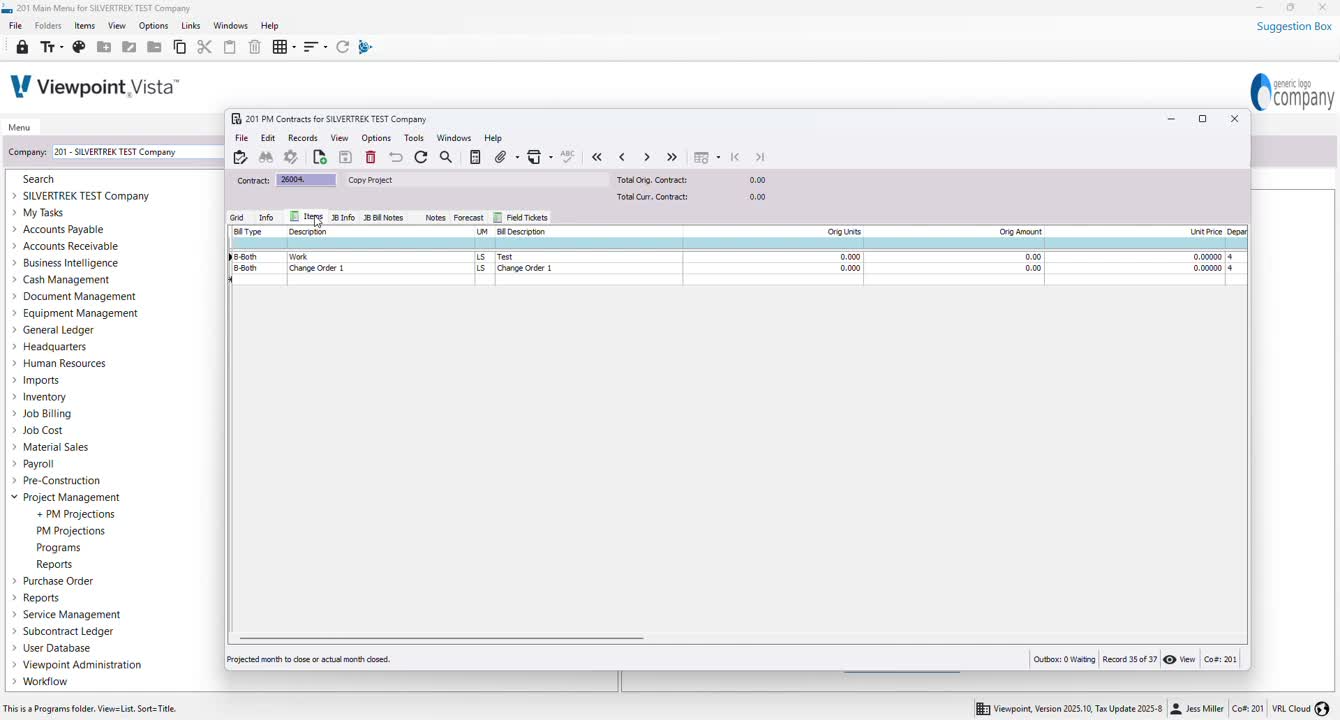
Task: Click the Bill Type column header
Action: (259, 232)
